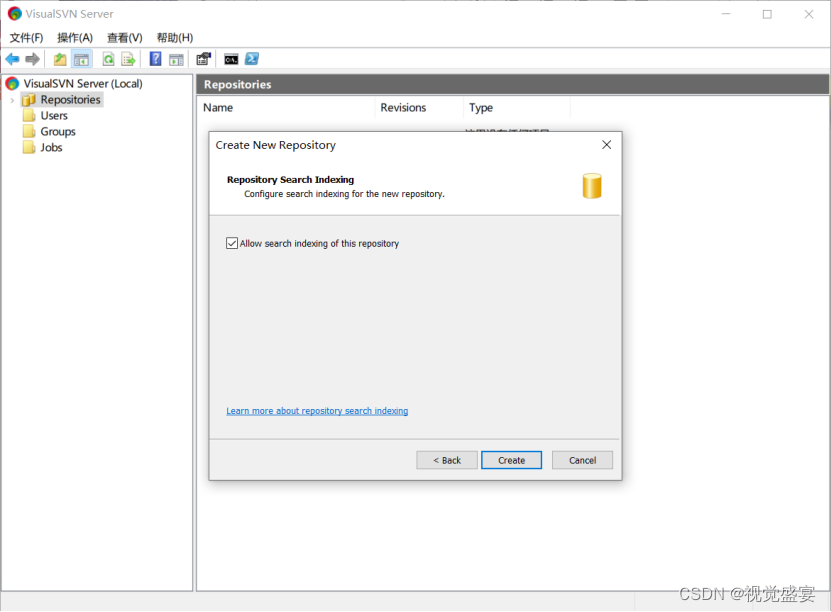Minimize the VisualSVN Server window
Image resolution: width=831 pixels, height=612 pixels.
pyautogui.click(x=726, y=14)
